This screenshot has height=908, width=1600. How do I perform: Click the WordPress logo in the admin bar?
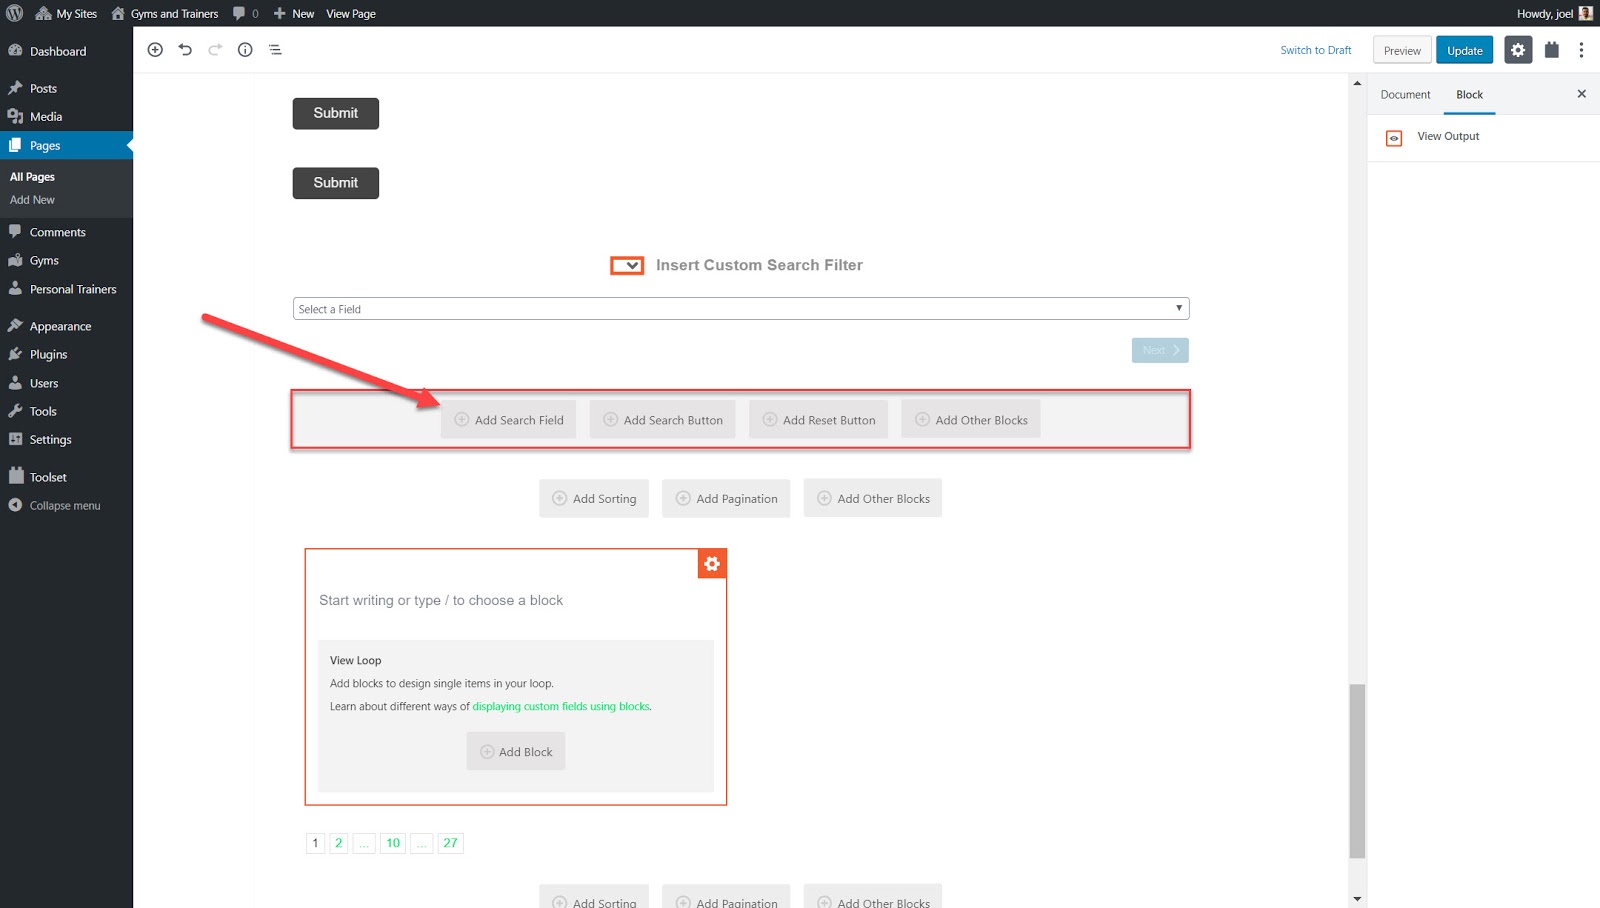tap(14, 13)
